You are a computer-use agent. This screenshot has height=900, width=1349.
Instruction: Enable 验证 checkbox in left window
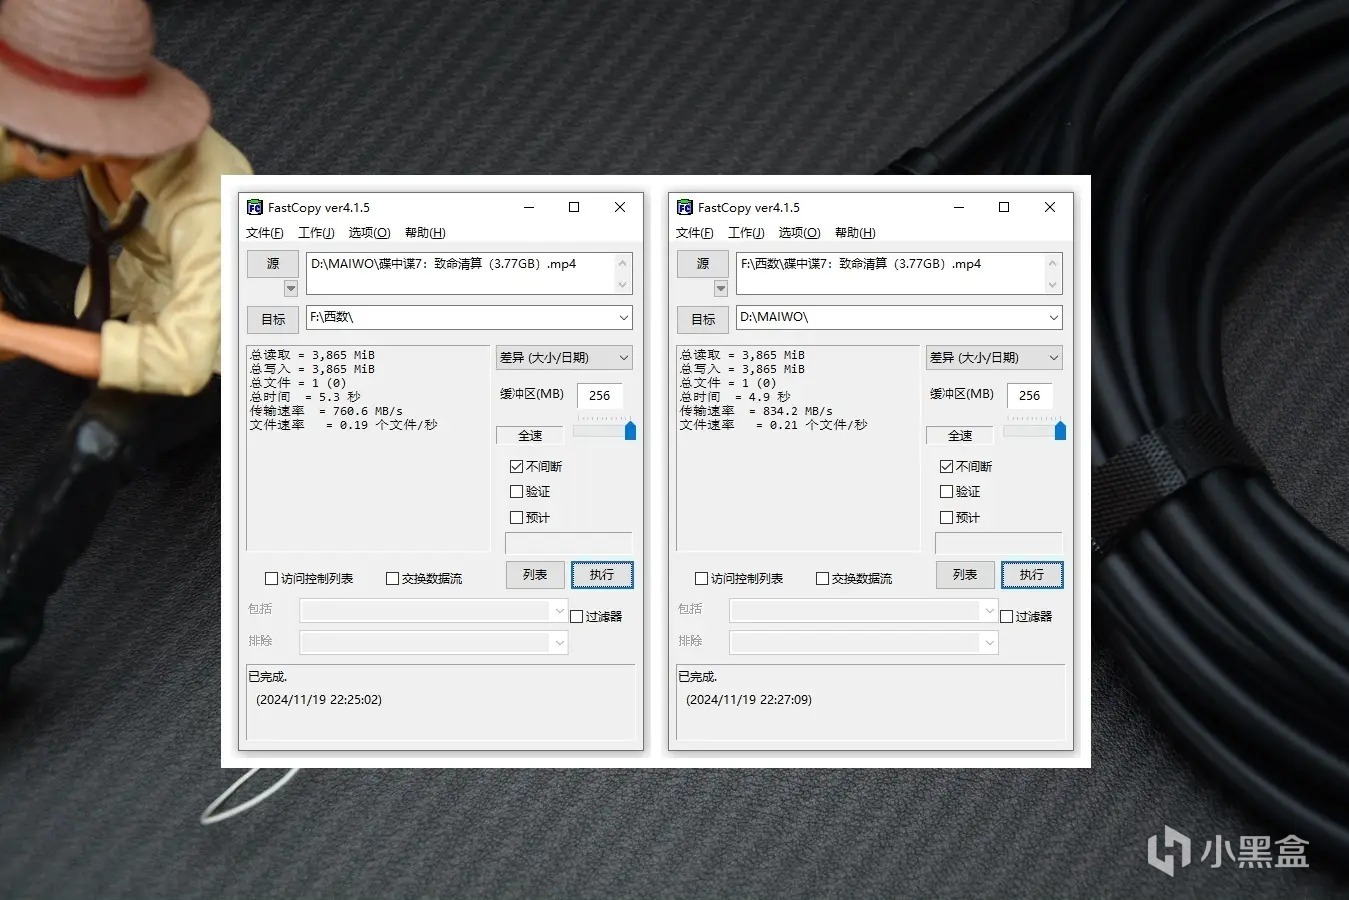(516, 492)
